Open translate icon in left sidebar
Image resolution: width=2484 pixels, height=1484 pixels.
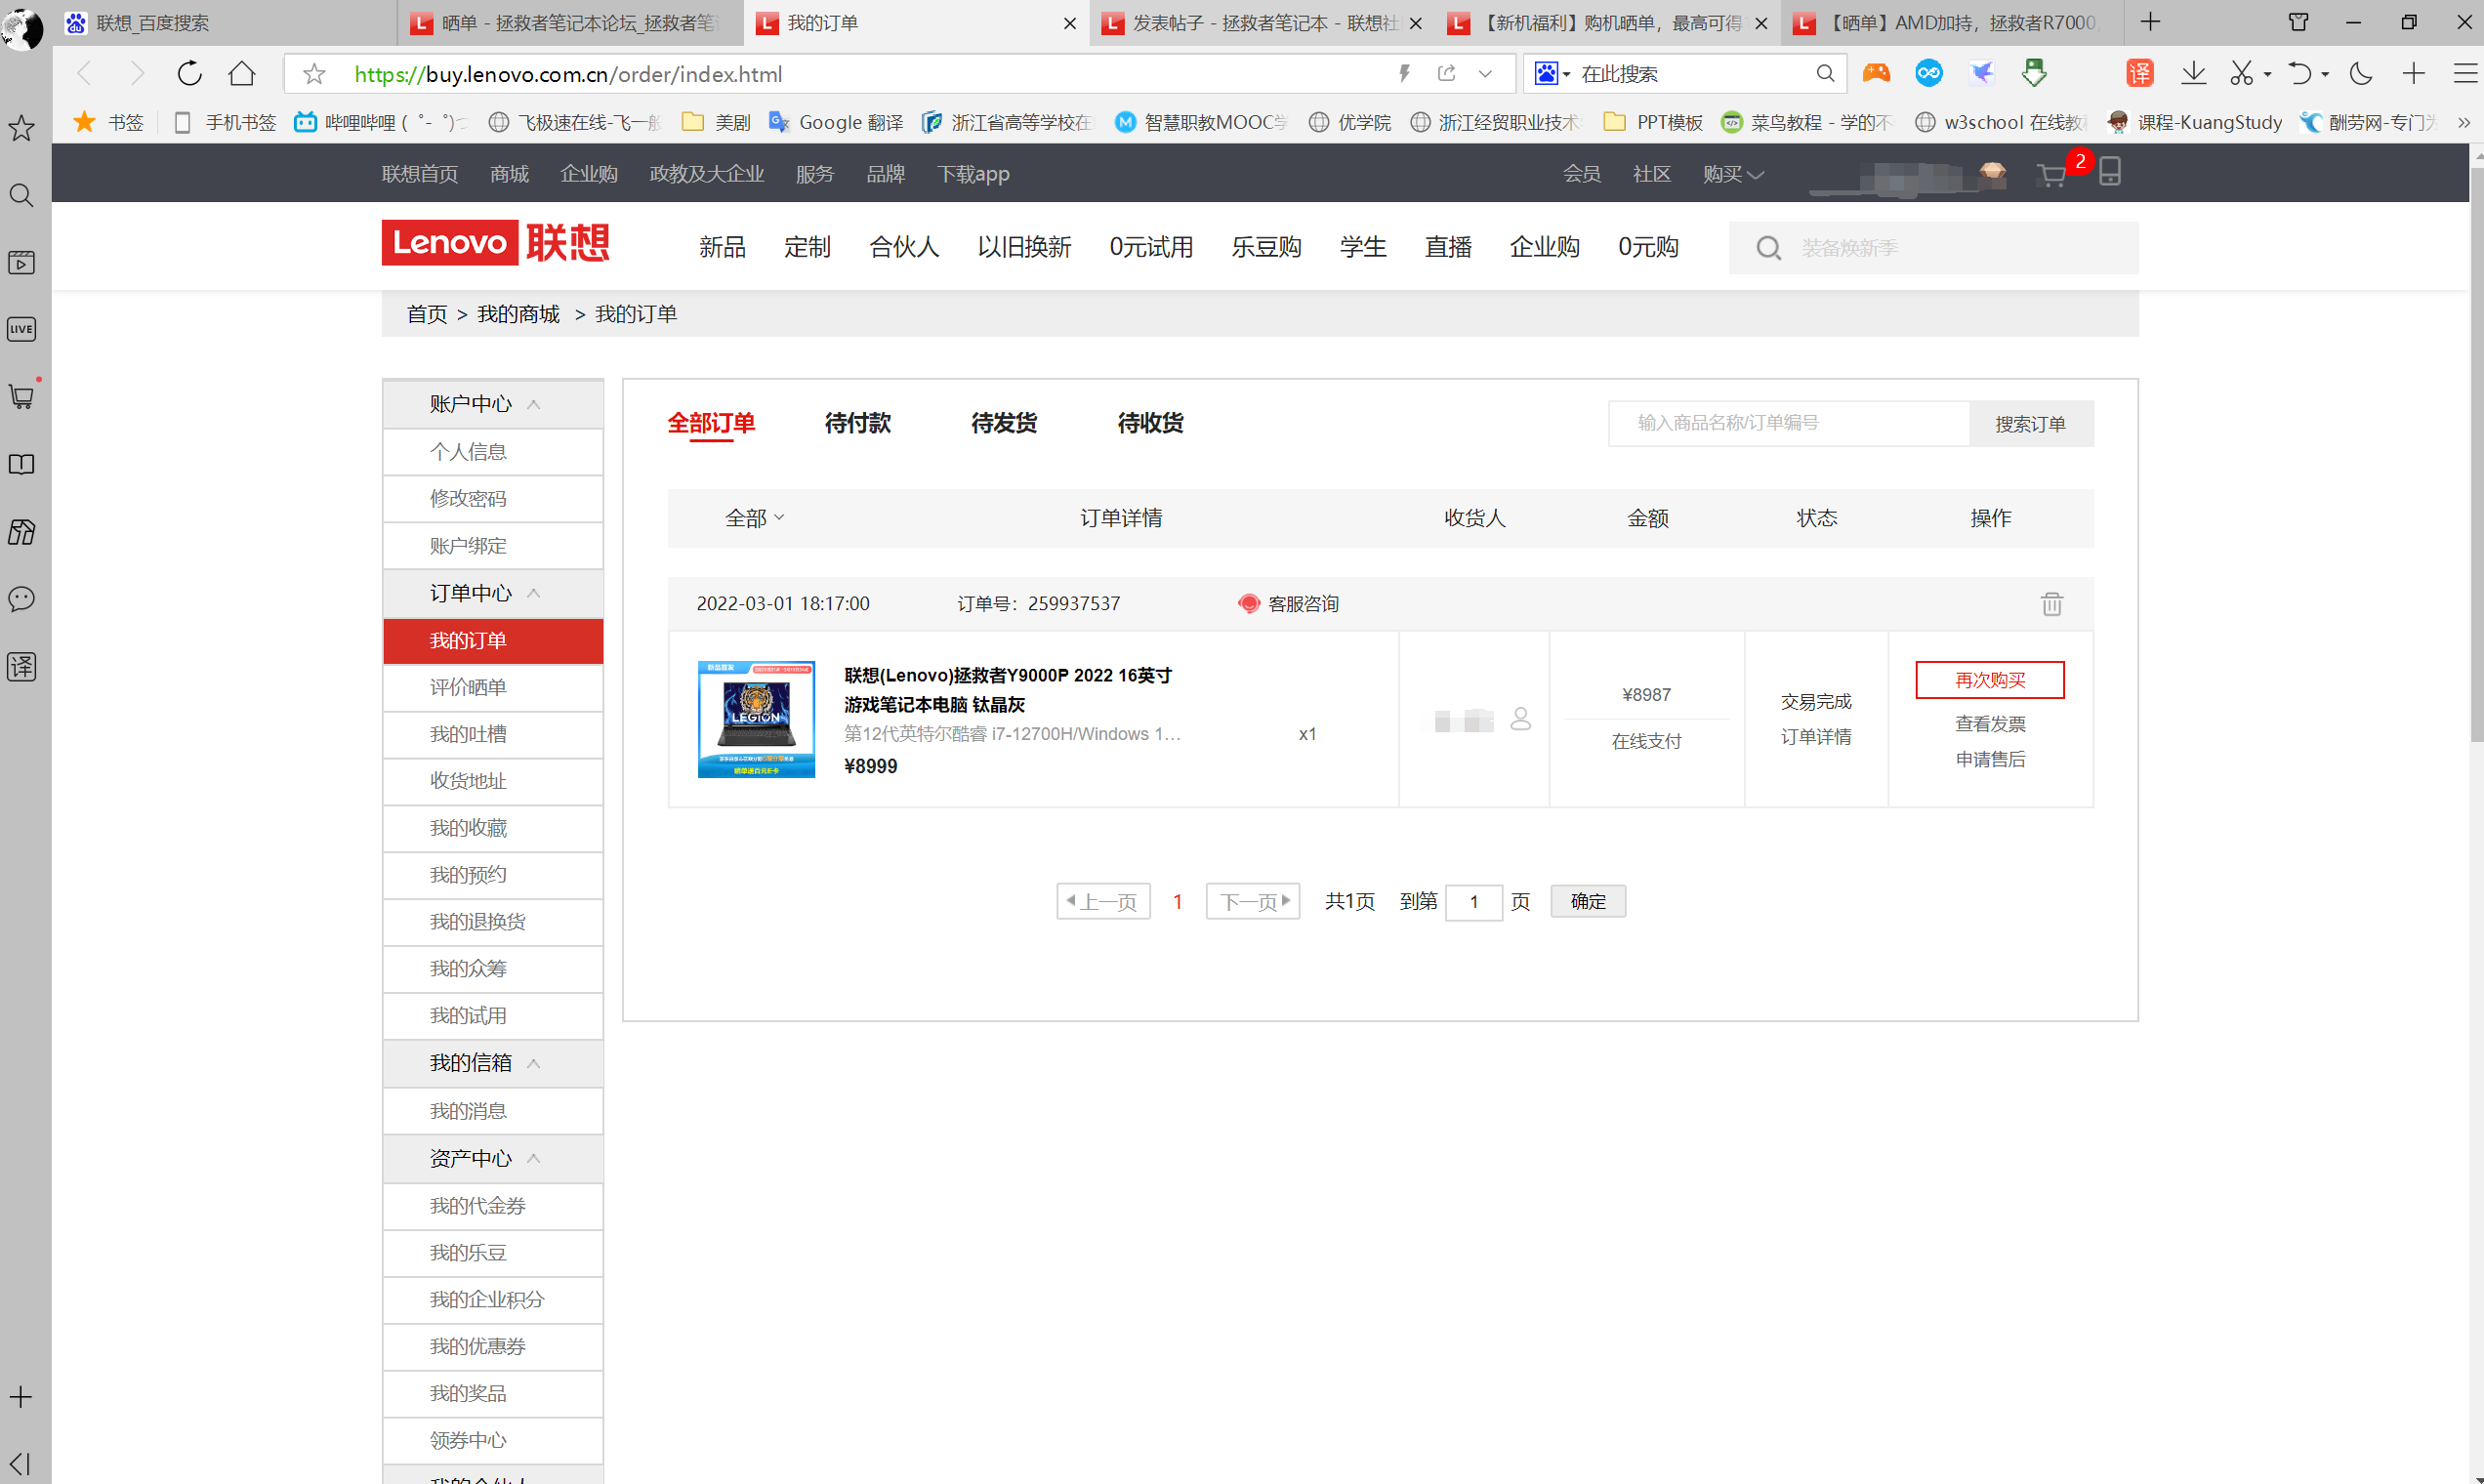(21, 667)
